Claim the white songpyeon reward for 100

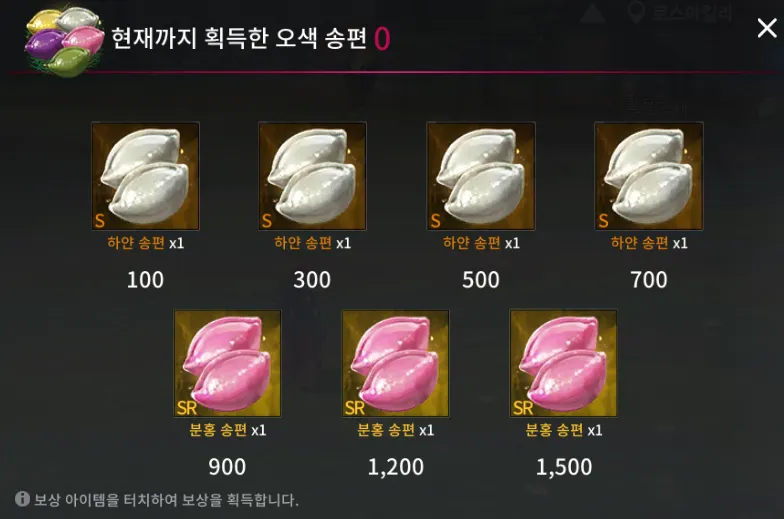click(146, 176)
